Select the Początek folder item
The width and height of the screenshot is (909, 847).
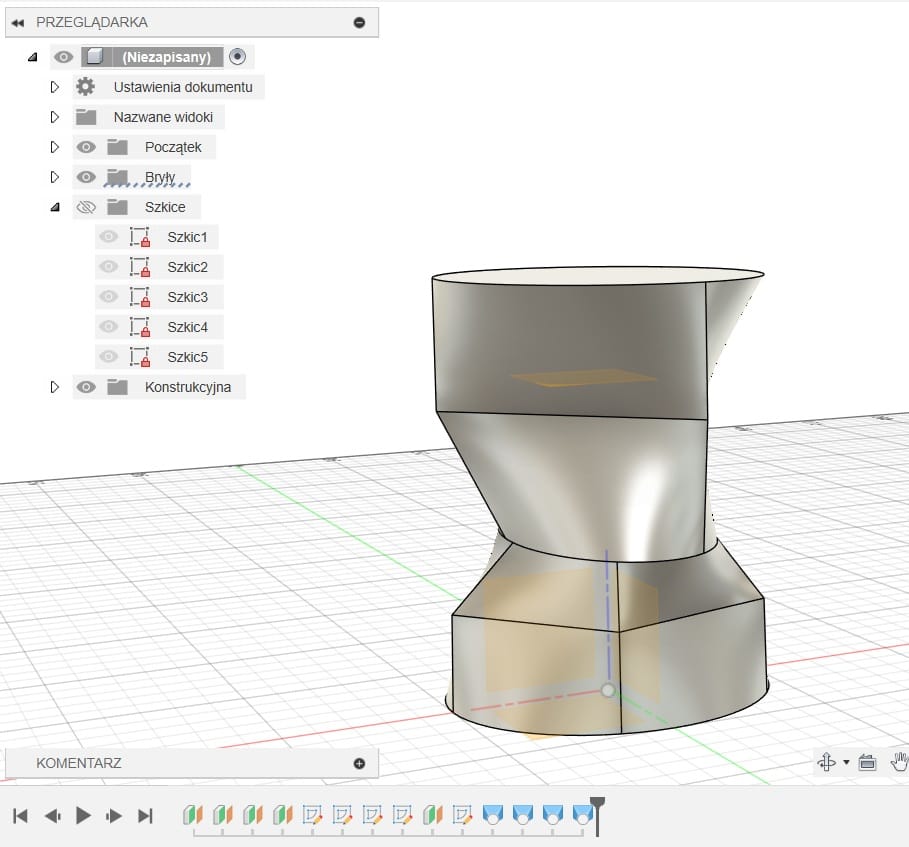click(173, 147)
